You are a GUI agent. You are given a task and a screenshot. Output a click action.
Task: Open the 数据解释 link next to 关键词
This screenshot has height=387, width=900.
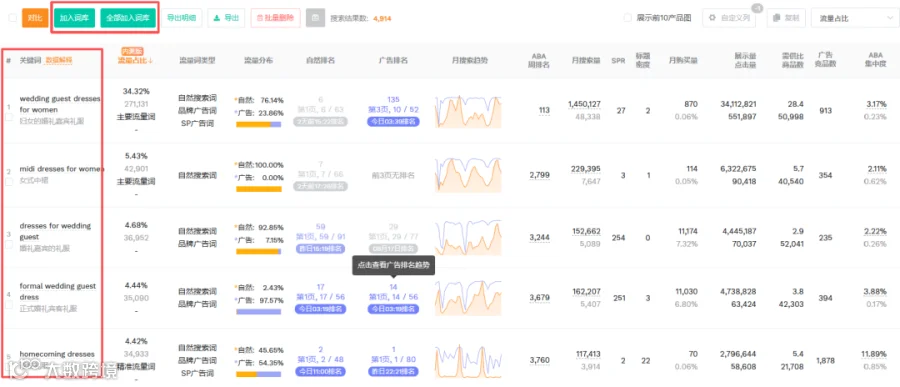coord(59,60)
